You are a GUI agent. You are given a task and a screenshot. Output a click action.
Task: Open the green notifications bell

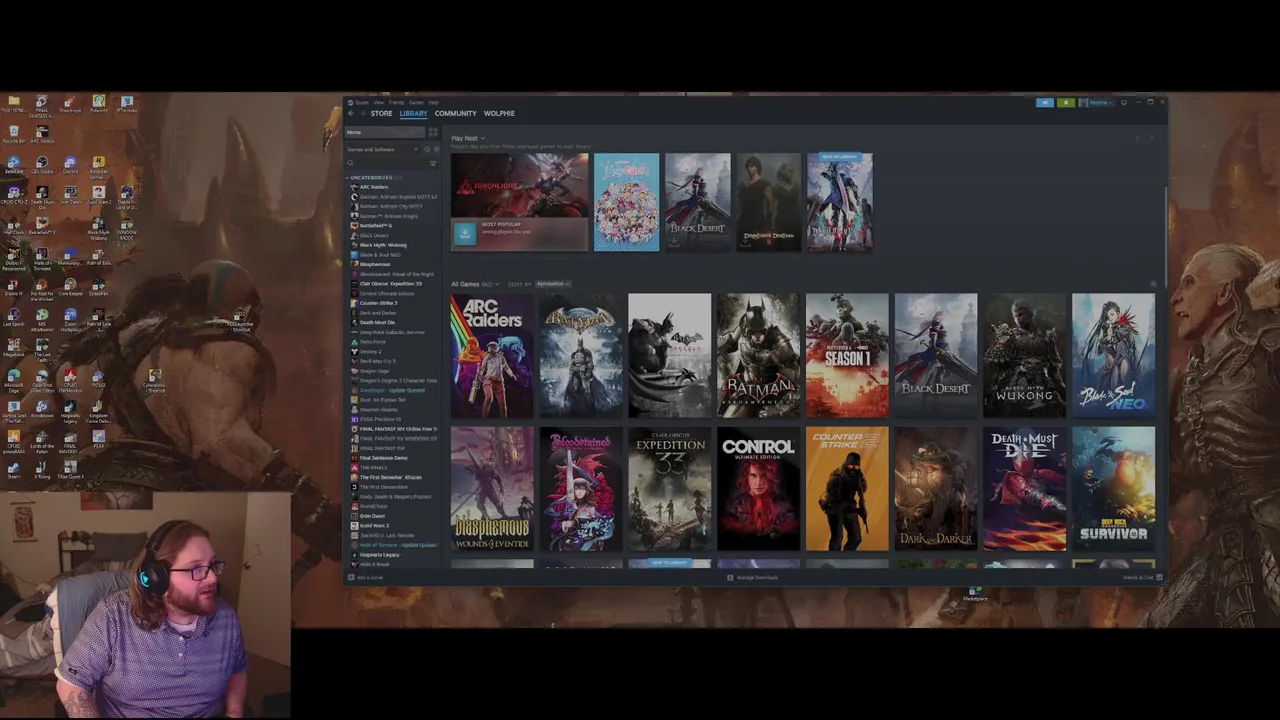tap(1066, 102)
